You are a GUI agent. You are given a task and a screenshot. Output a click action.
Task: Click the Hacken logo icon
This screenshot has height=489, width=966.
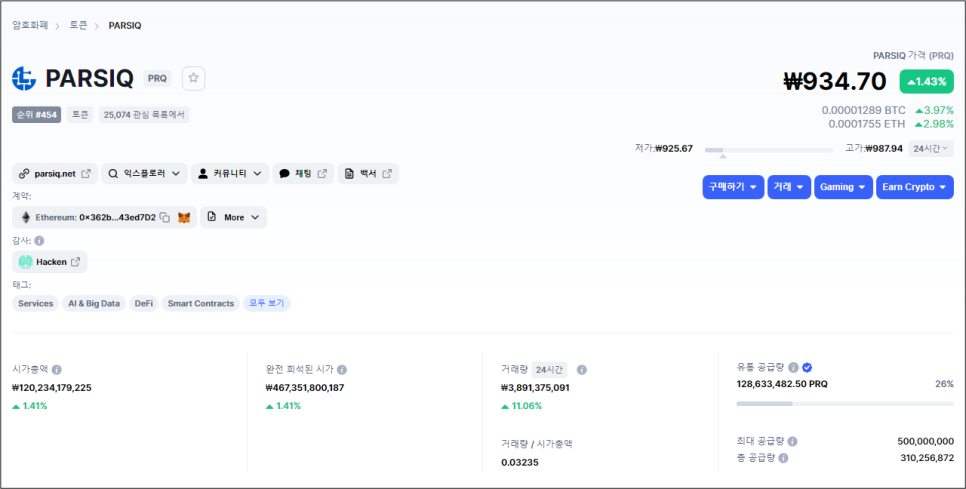25,262
